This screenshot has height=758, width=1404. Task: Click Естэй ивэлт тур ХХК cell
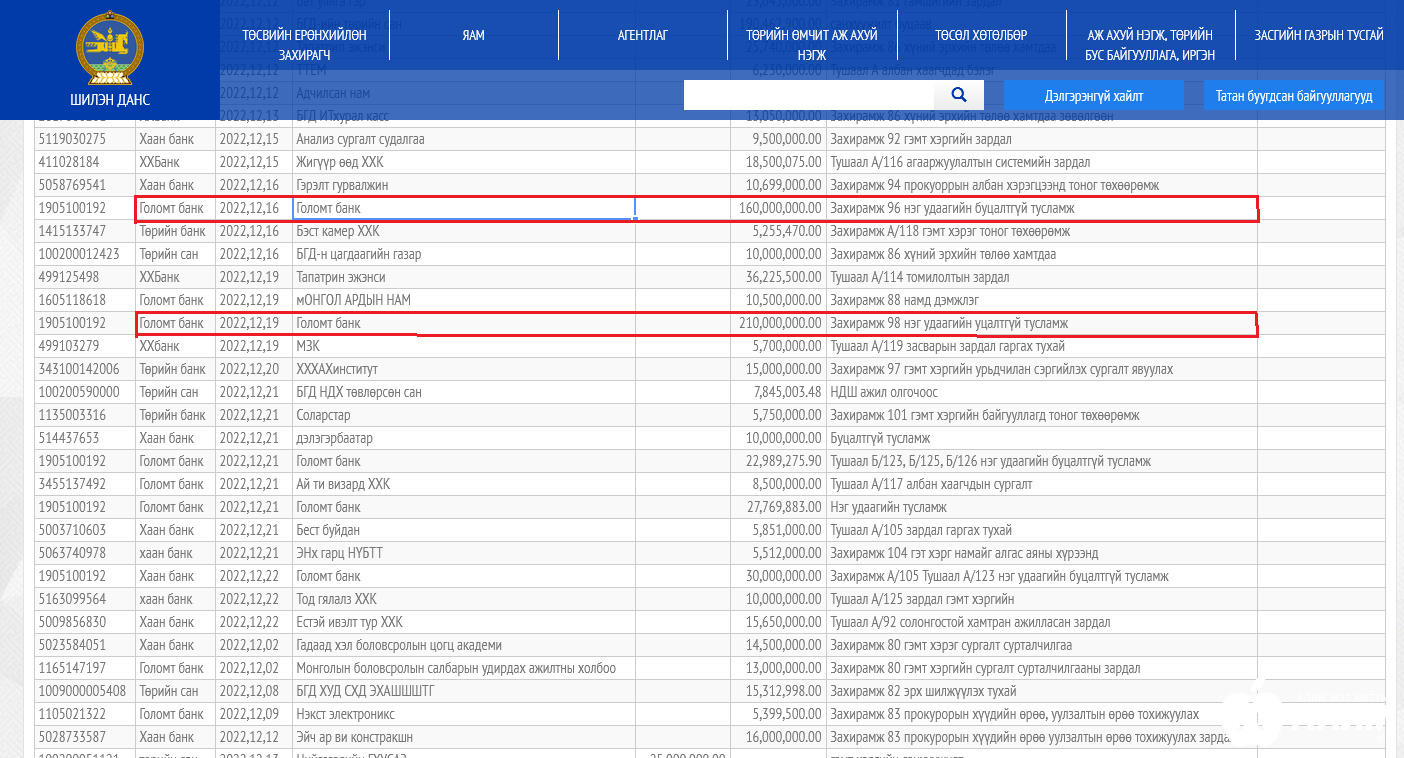click(x=465, y=622)
